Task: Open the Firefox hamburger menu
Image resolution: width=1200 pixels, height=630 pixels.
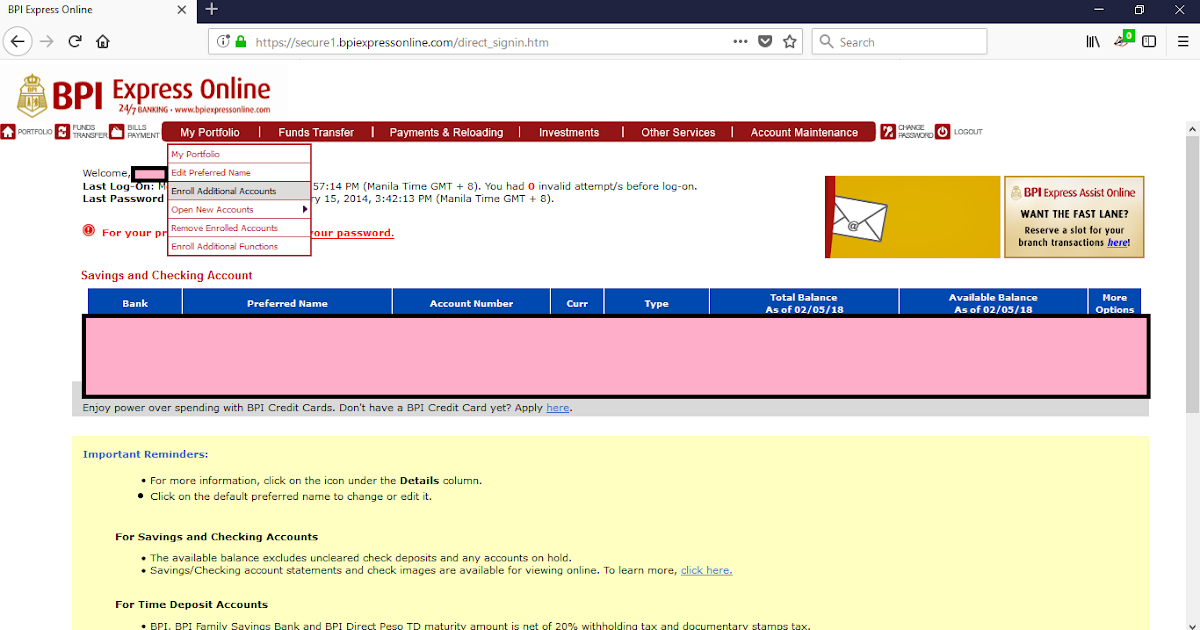Action: [x=1184, y=41]
